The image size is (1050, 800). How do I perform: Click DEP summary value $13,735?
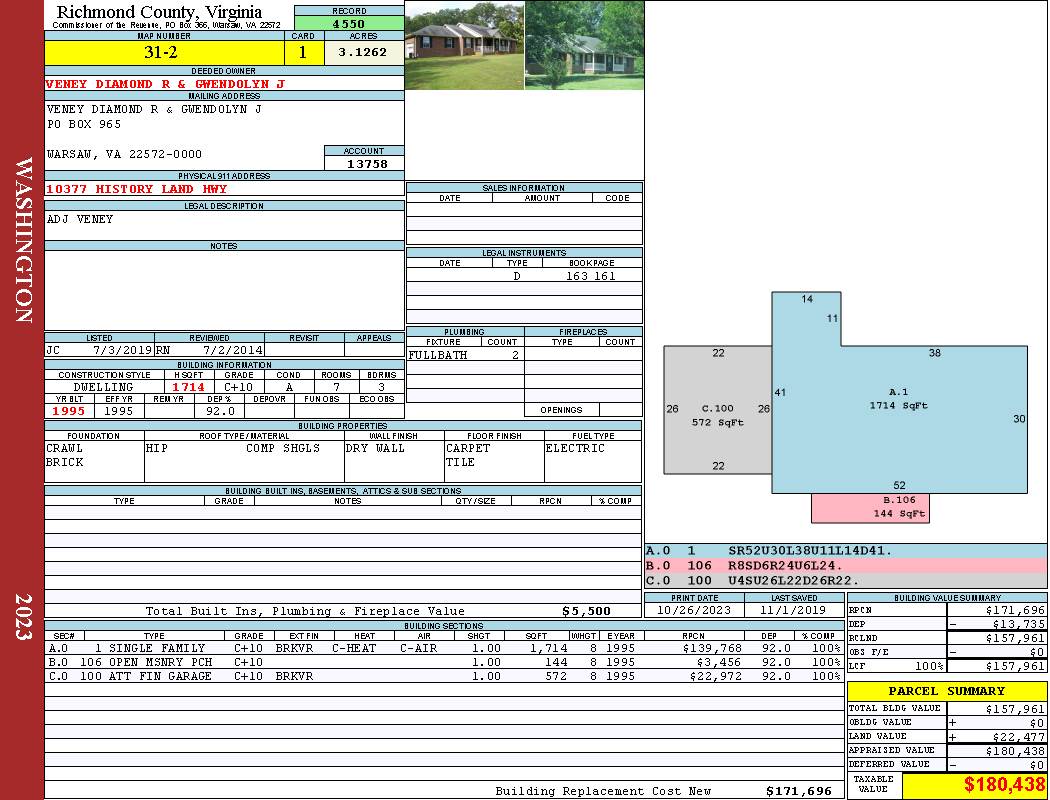[1019, 625]
